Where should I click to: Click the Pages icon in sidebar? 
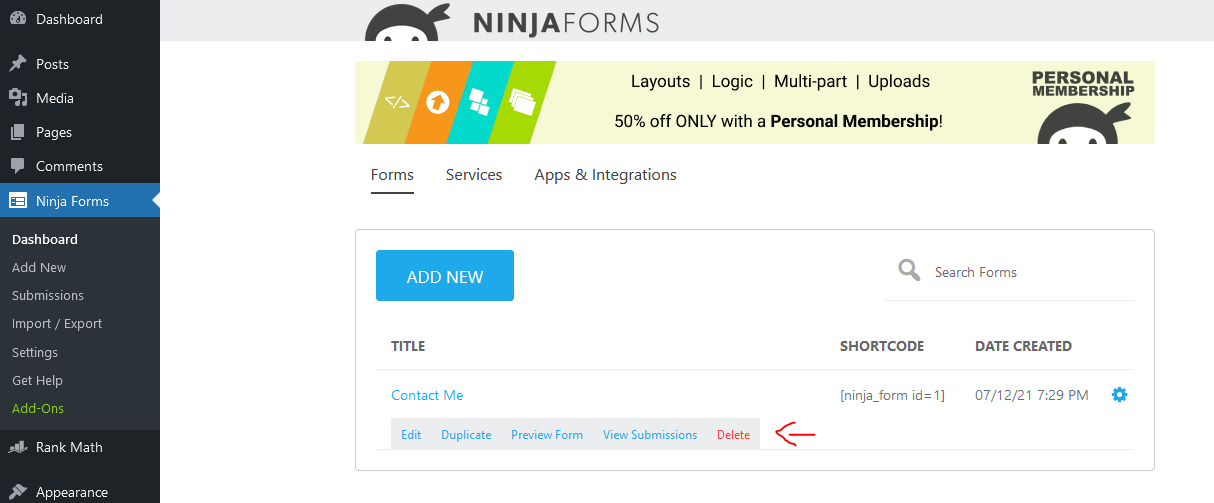(x=17, y=132)
